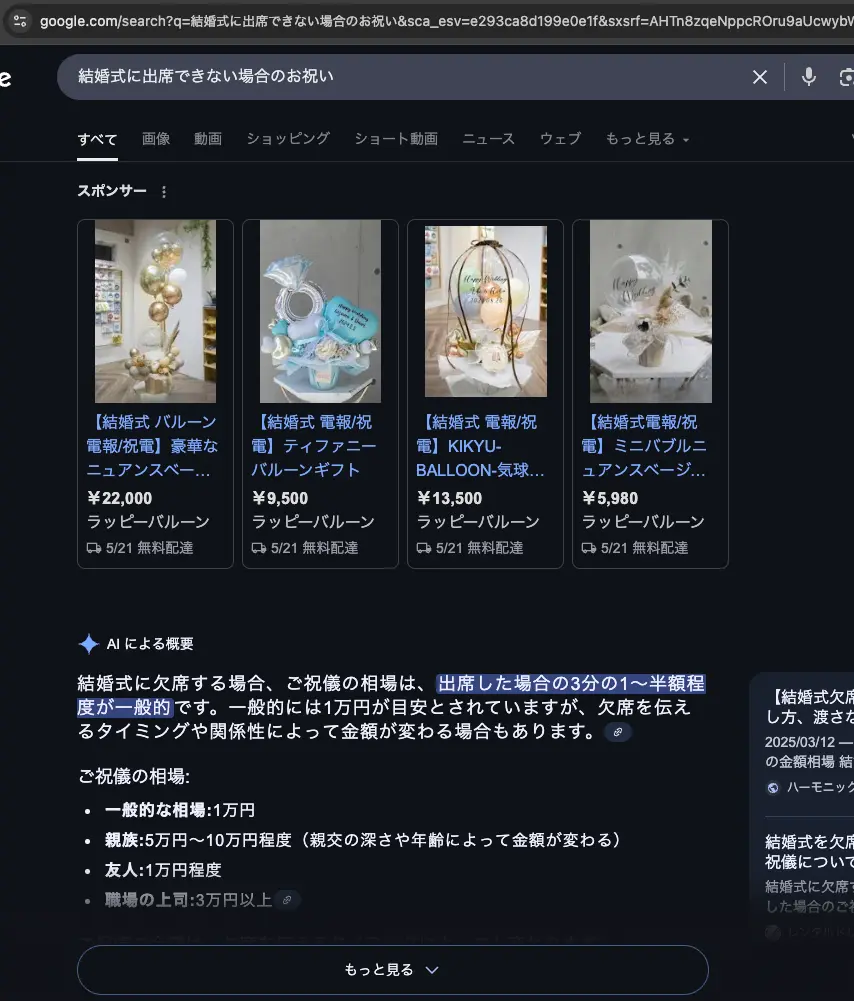Click ラッピーバルーン seller under ¥22,000 item

148,522
